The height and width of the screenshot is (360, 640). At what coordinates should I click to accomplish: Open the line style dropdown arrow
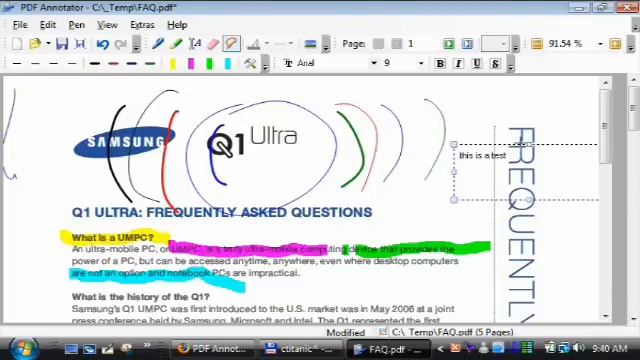point(291,43)
